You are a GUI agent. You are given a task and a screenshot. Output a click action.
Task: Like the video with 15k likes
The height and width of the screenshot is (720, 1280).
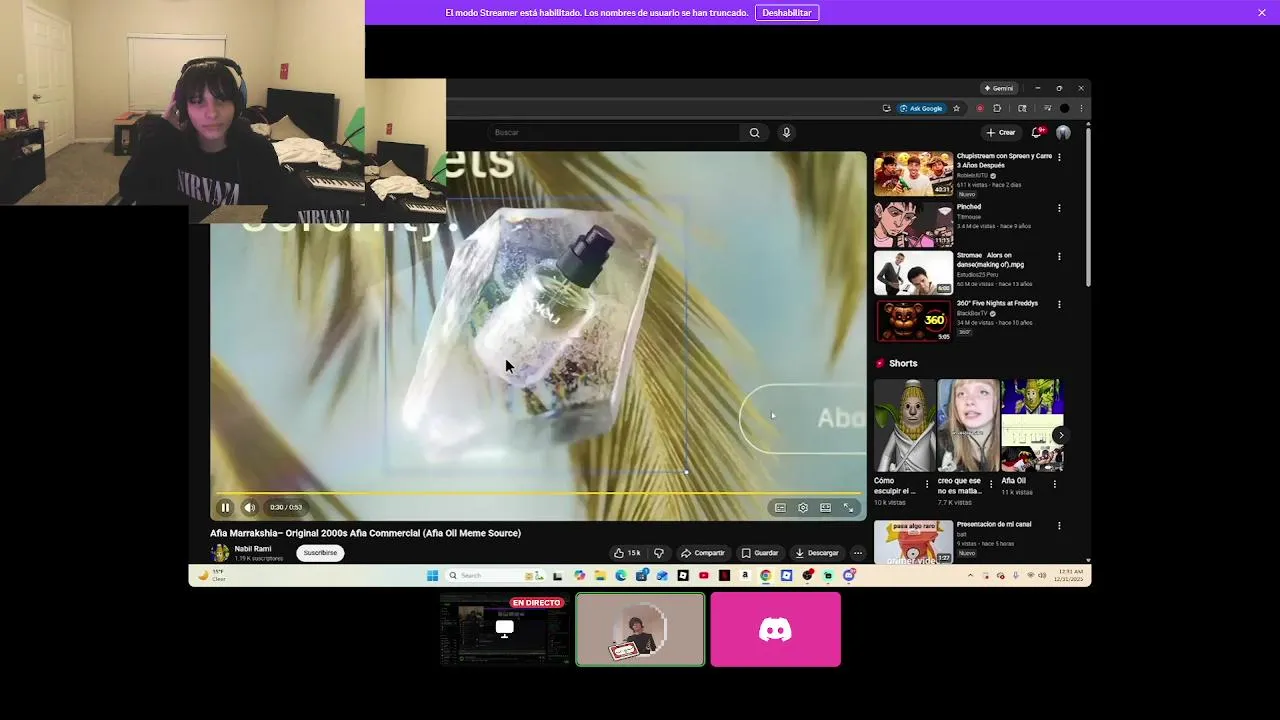[x=627, y=553]
